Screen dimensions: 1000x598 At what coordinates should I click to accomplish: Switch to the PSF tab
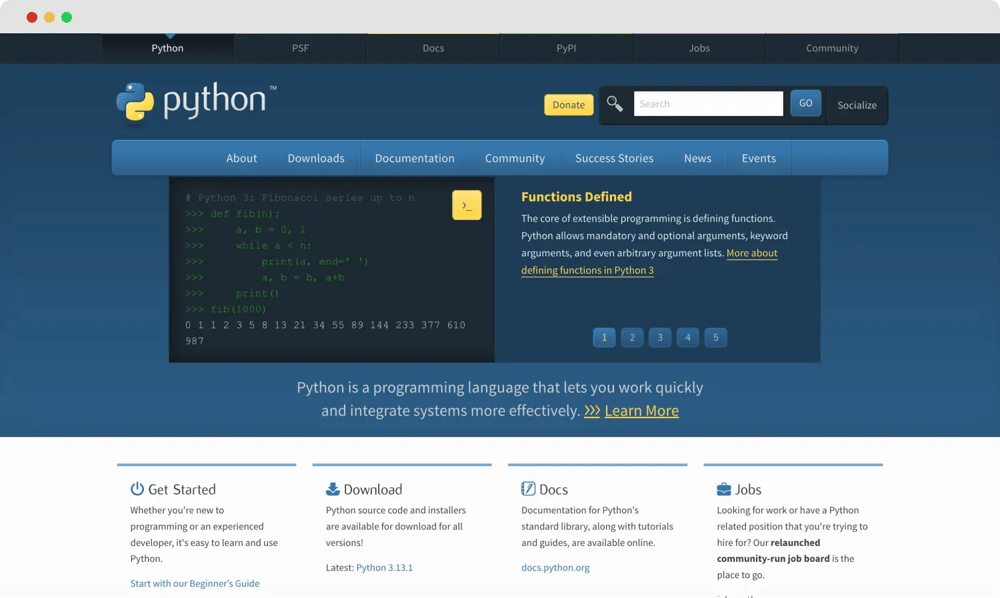[300, 47]
